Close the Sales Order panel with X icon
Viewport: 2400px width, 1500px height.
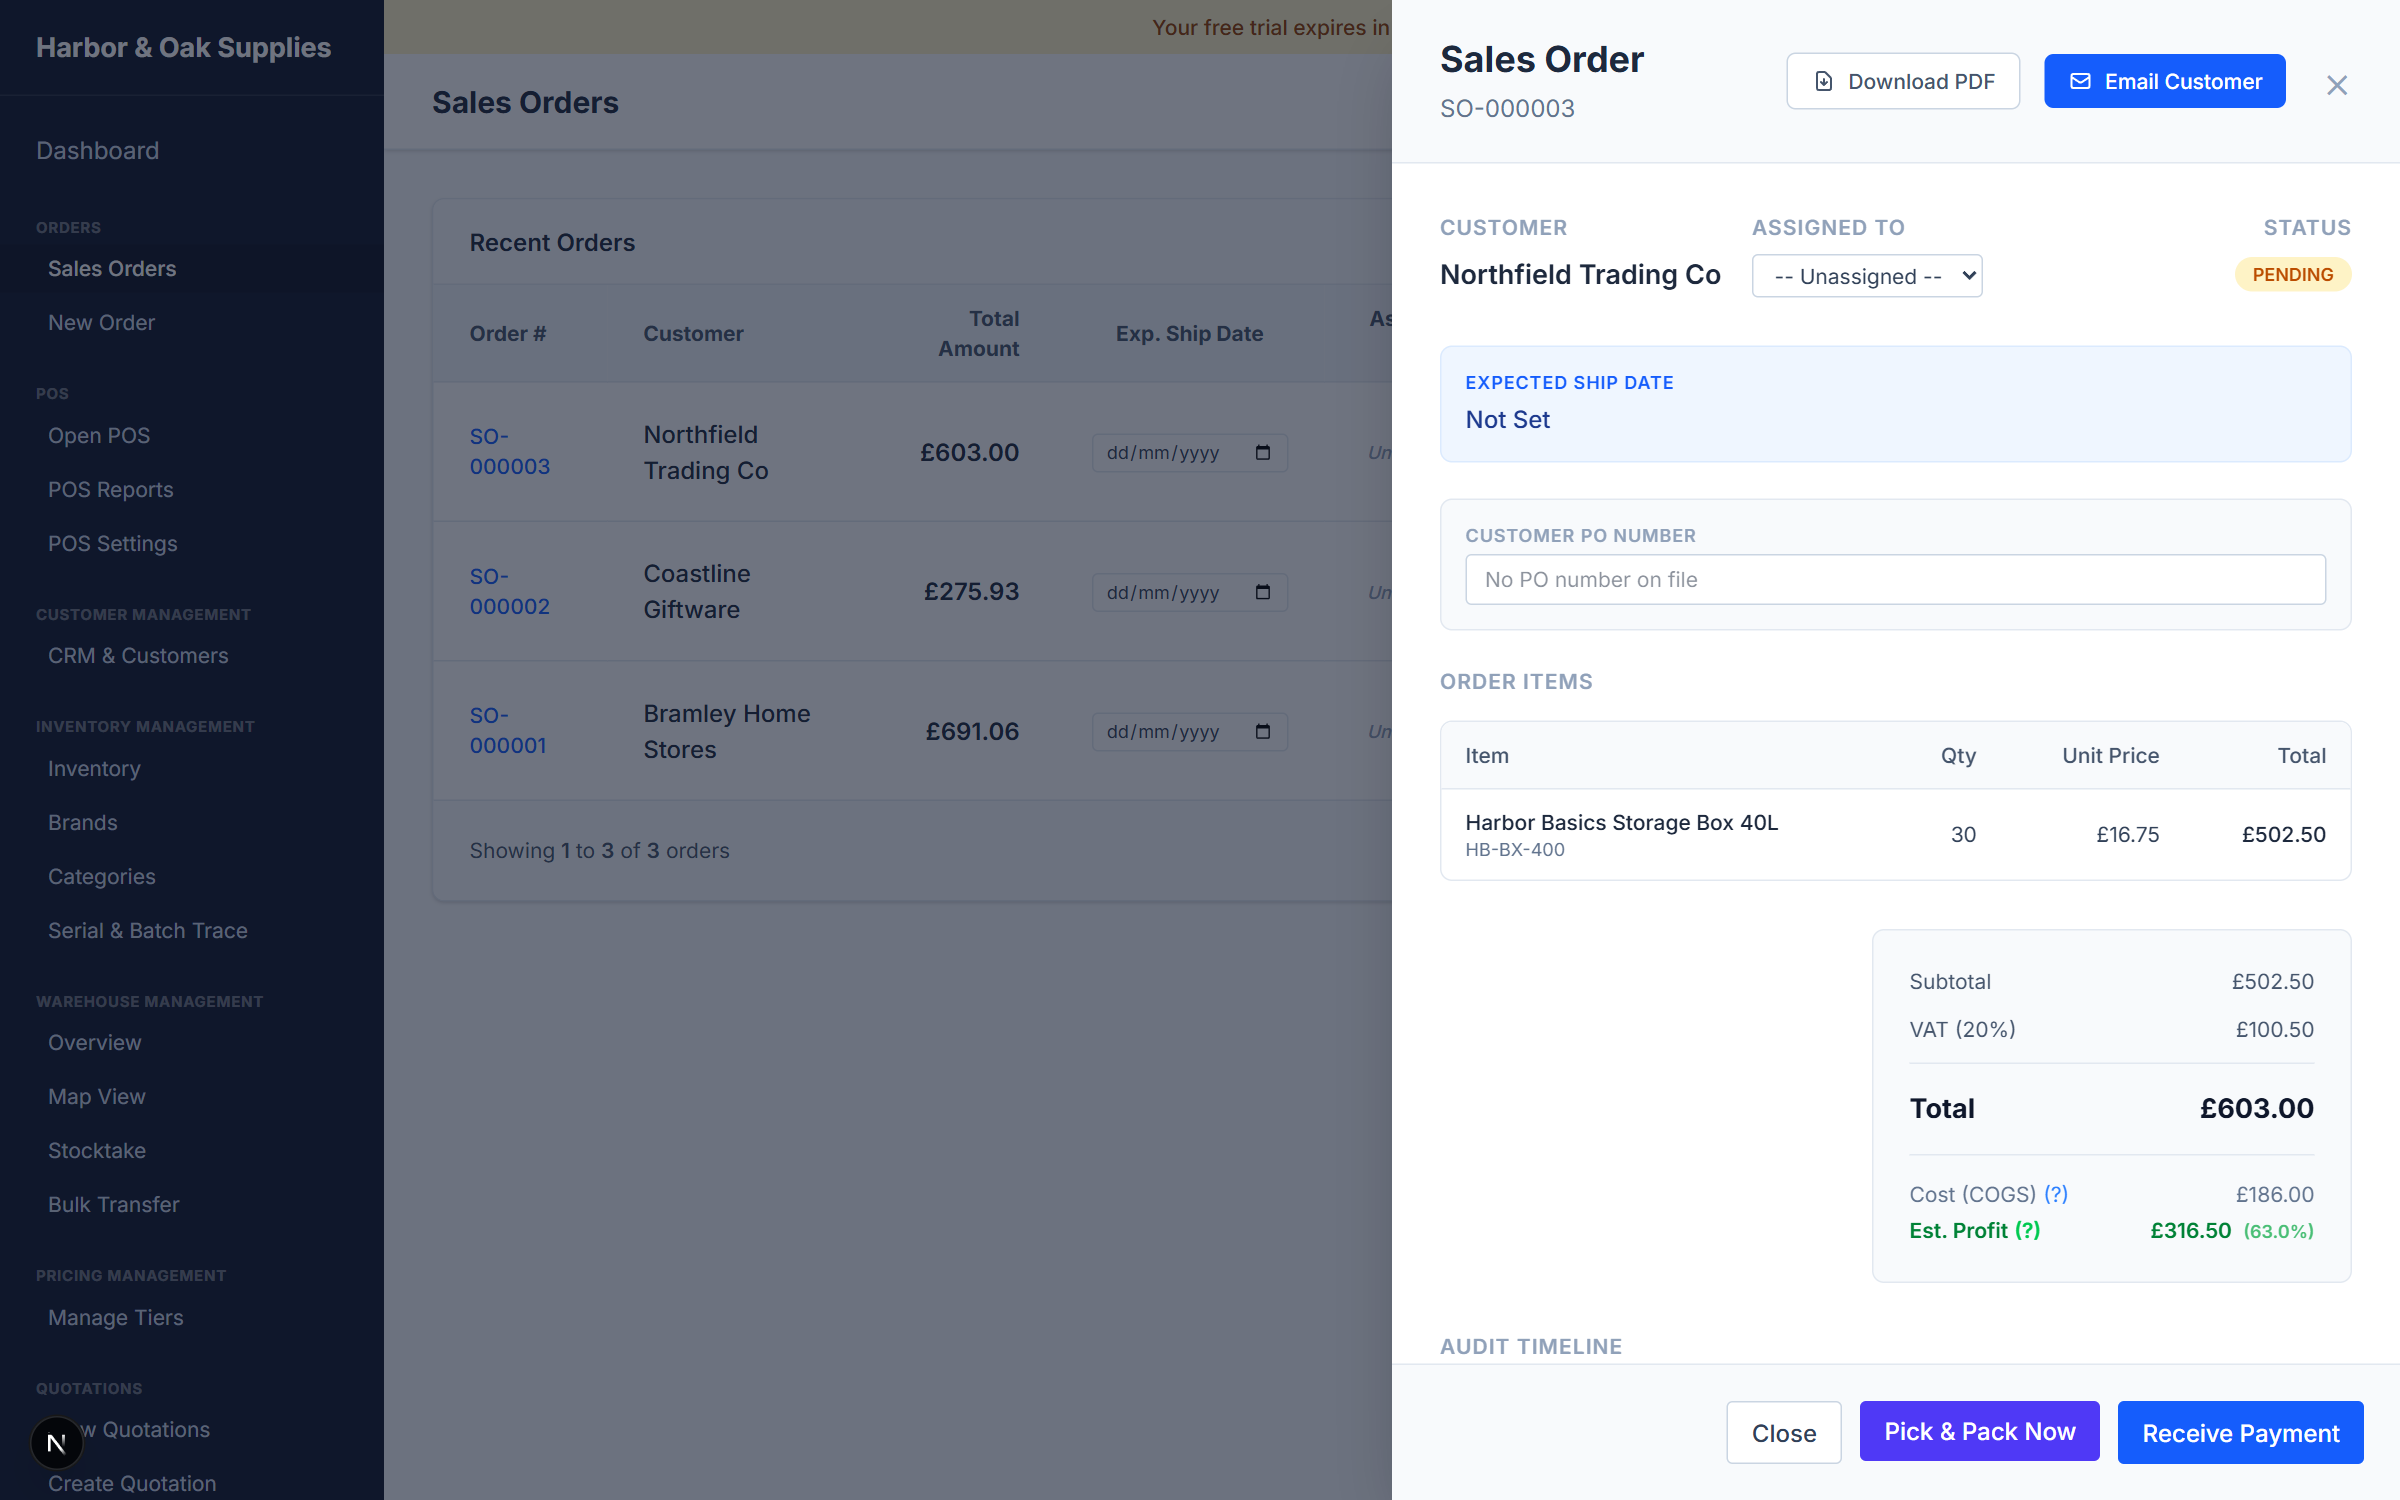pyautogui.click(x=2336, y=85)
